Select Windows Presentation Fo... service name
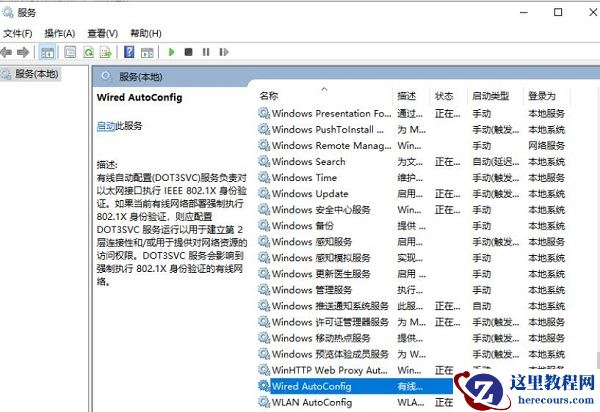This screenshot has height=412, width=600. pos(331,114)
